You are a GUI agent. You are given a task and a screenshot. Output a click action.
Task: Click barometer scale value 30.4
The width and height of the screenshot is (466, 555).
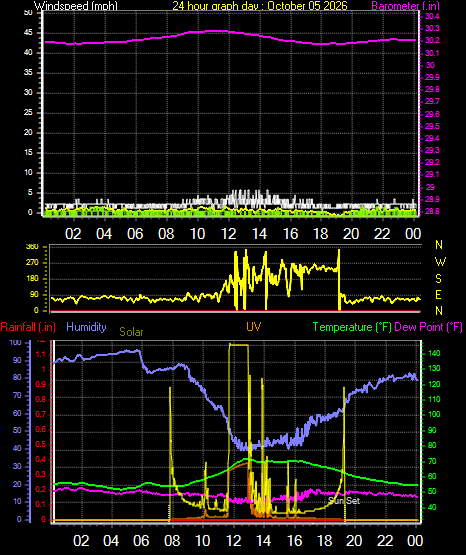coord(432,16)
